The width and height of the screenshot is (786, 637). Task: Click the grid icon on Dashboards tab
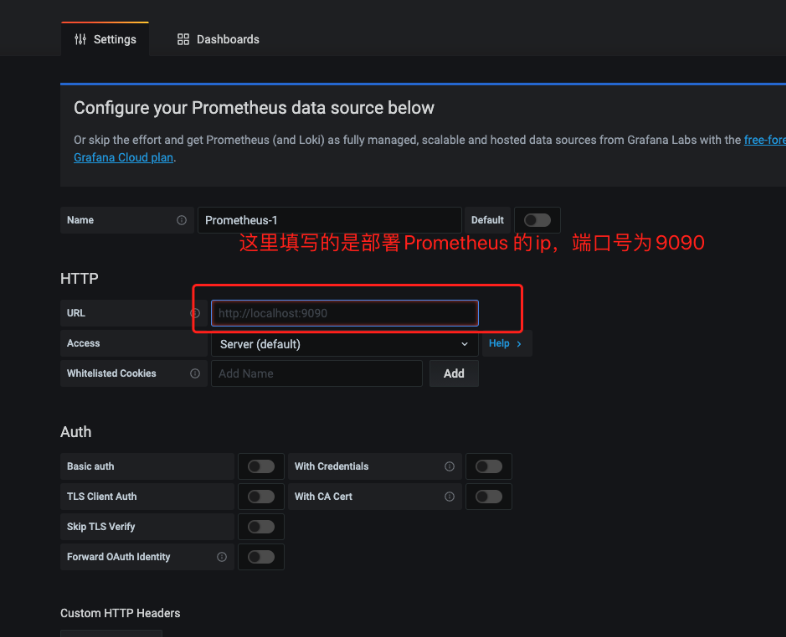(183, 39)
